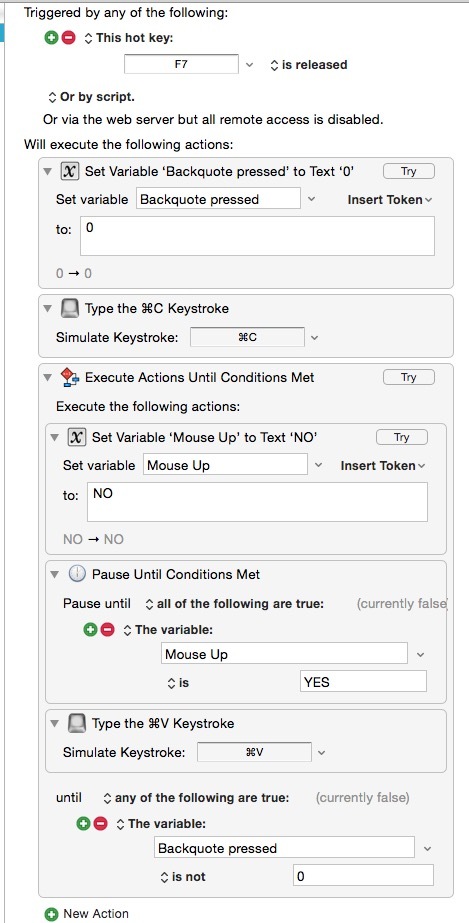Click the YES value field for Mouse Up

point(363,682)
